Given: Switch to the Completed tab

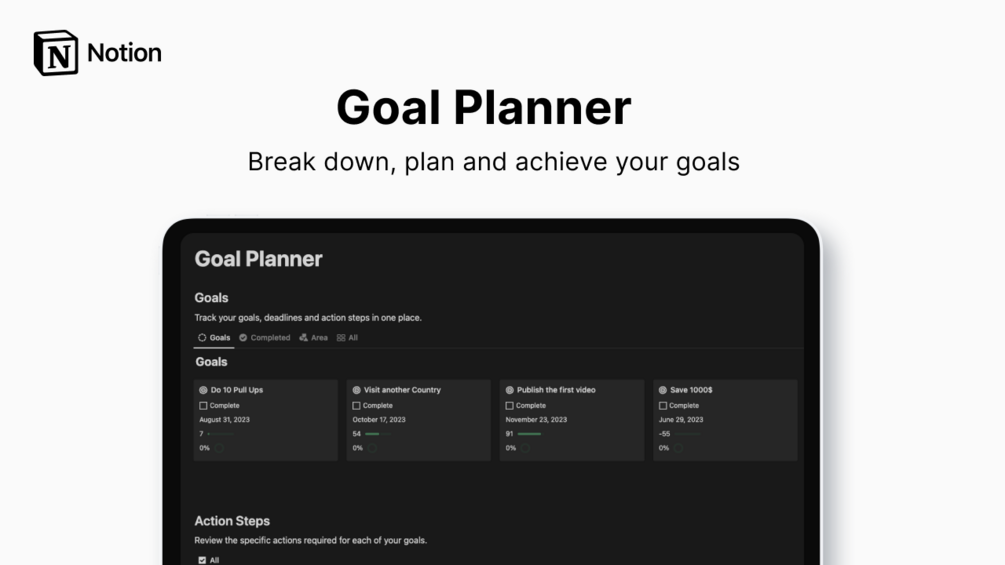Looking at the screenshot, I should [x=264, y=338].
